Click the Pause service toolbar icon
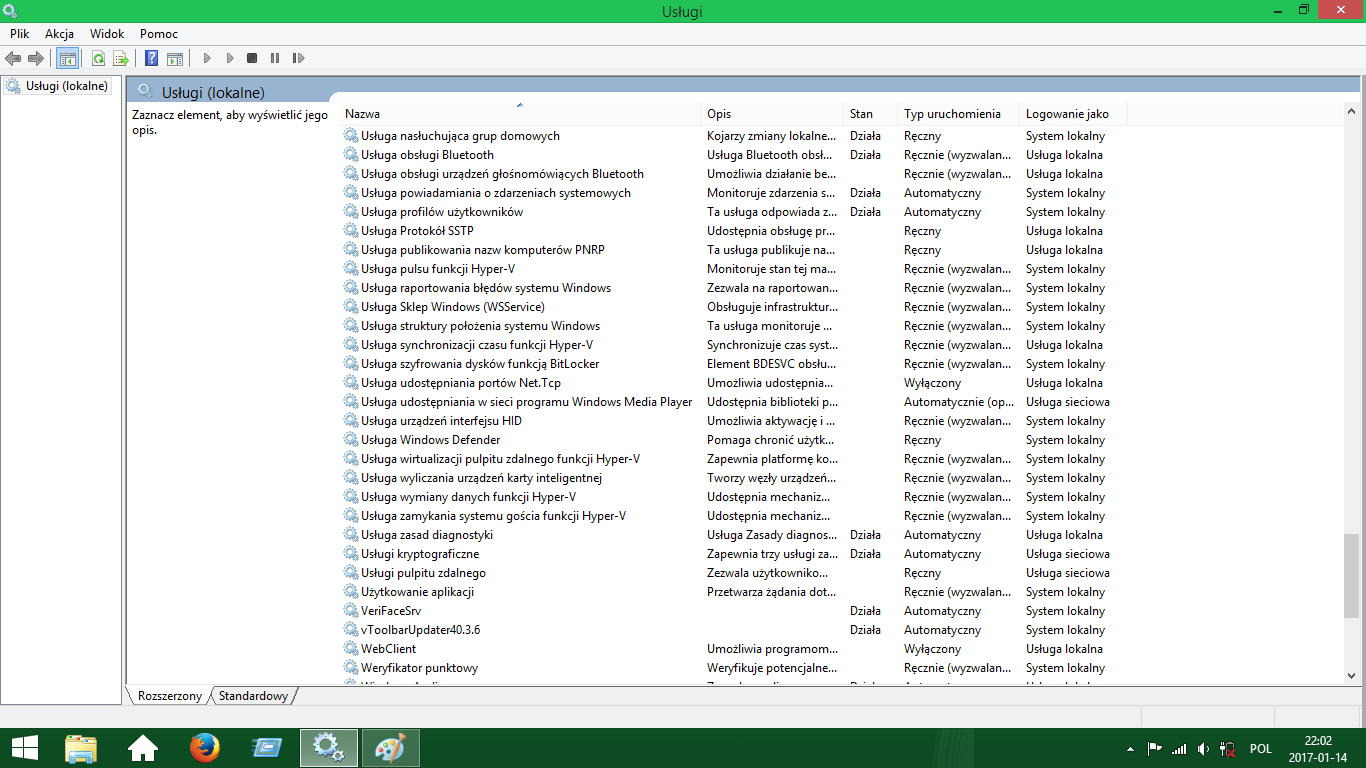The image size is (1366, 768). [x=275, y=59]
